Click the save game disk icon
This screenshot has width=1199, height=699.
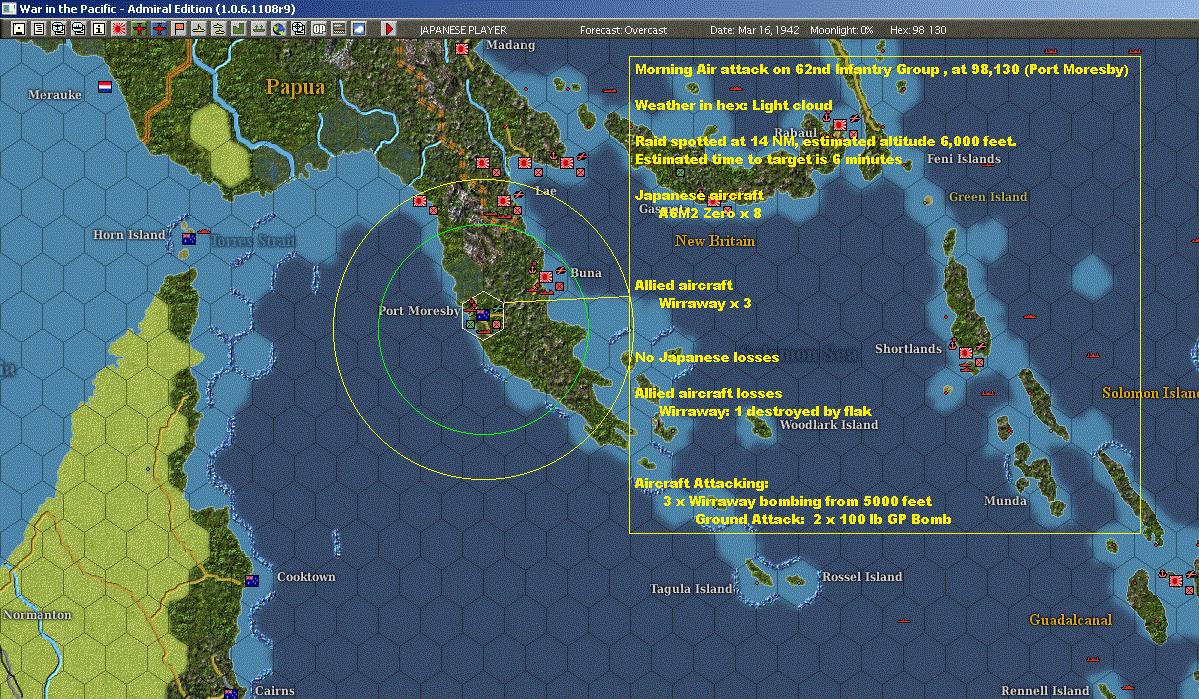tap(19, 29)
